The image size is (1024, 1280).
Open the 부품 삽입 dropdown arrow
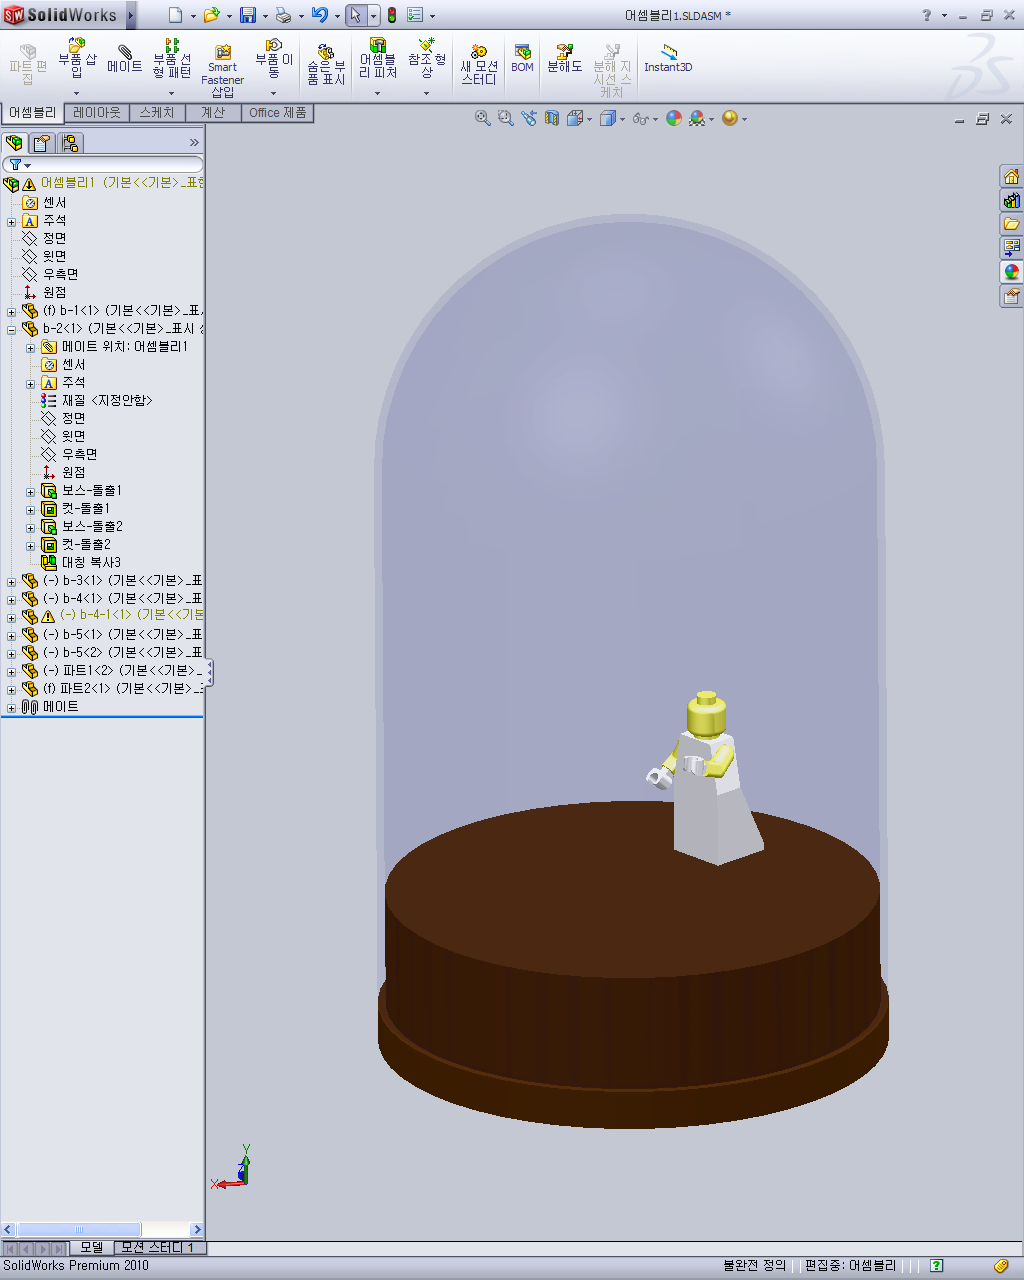click(x=77, y=94)
